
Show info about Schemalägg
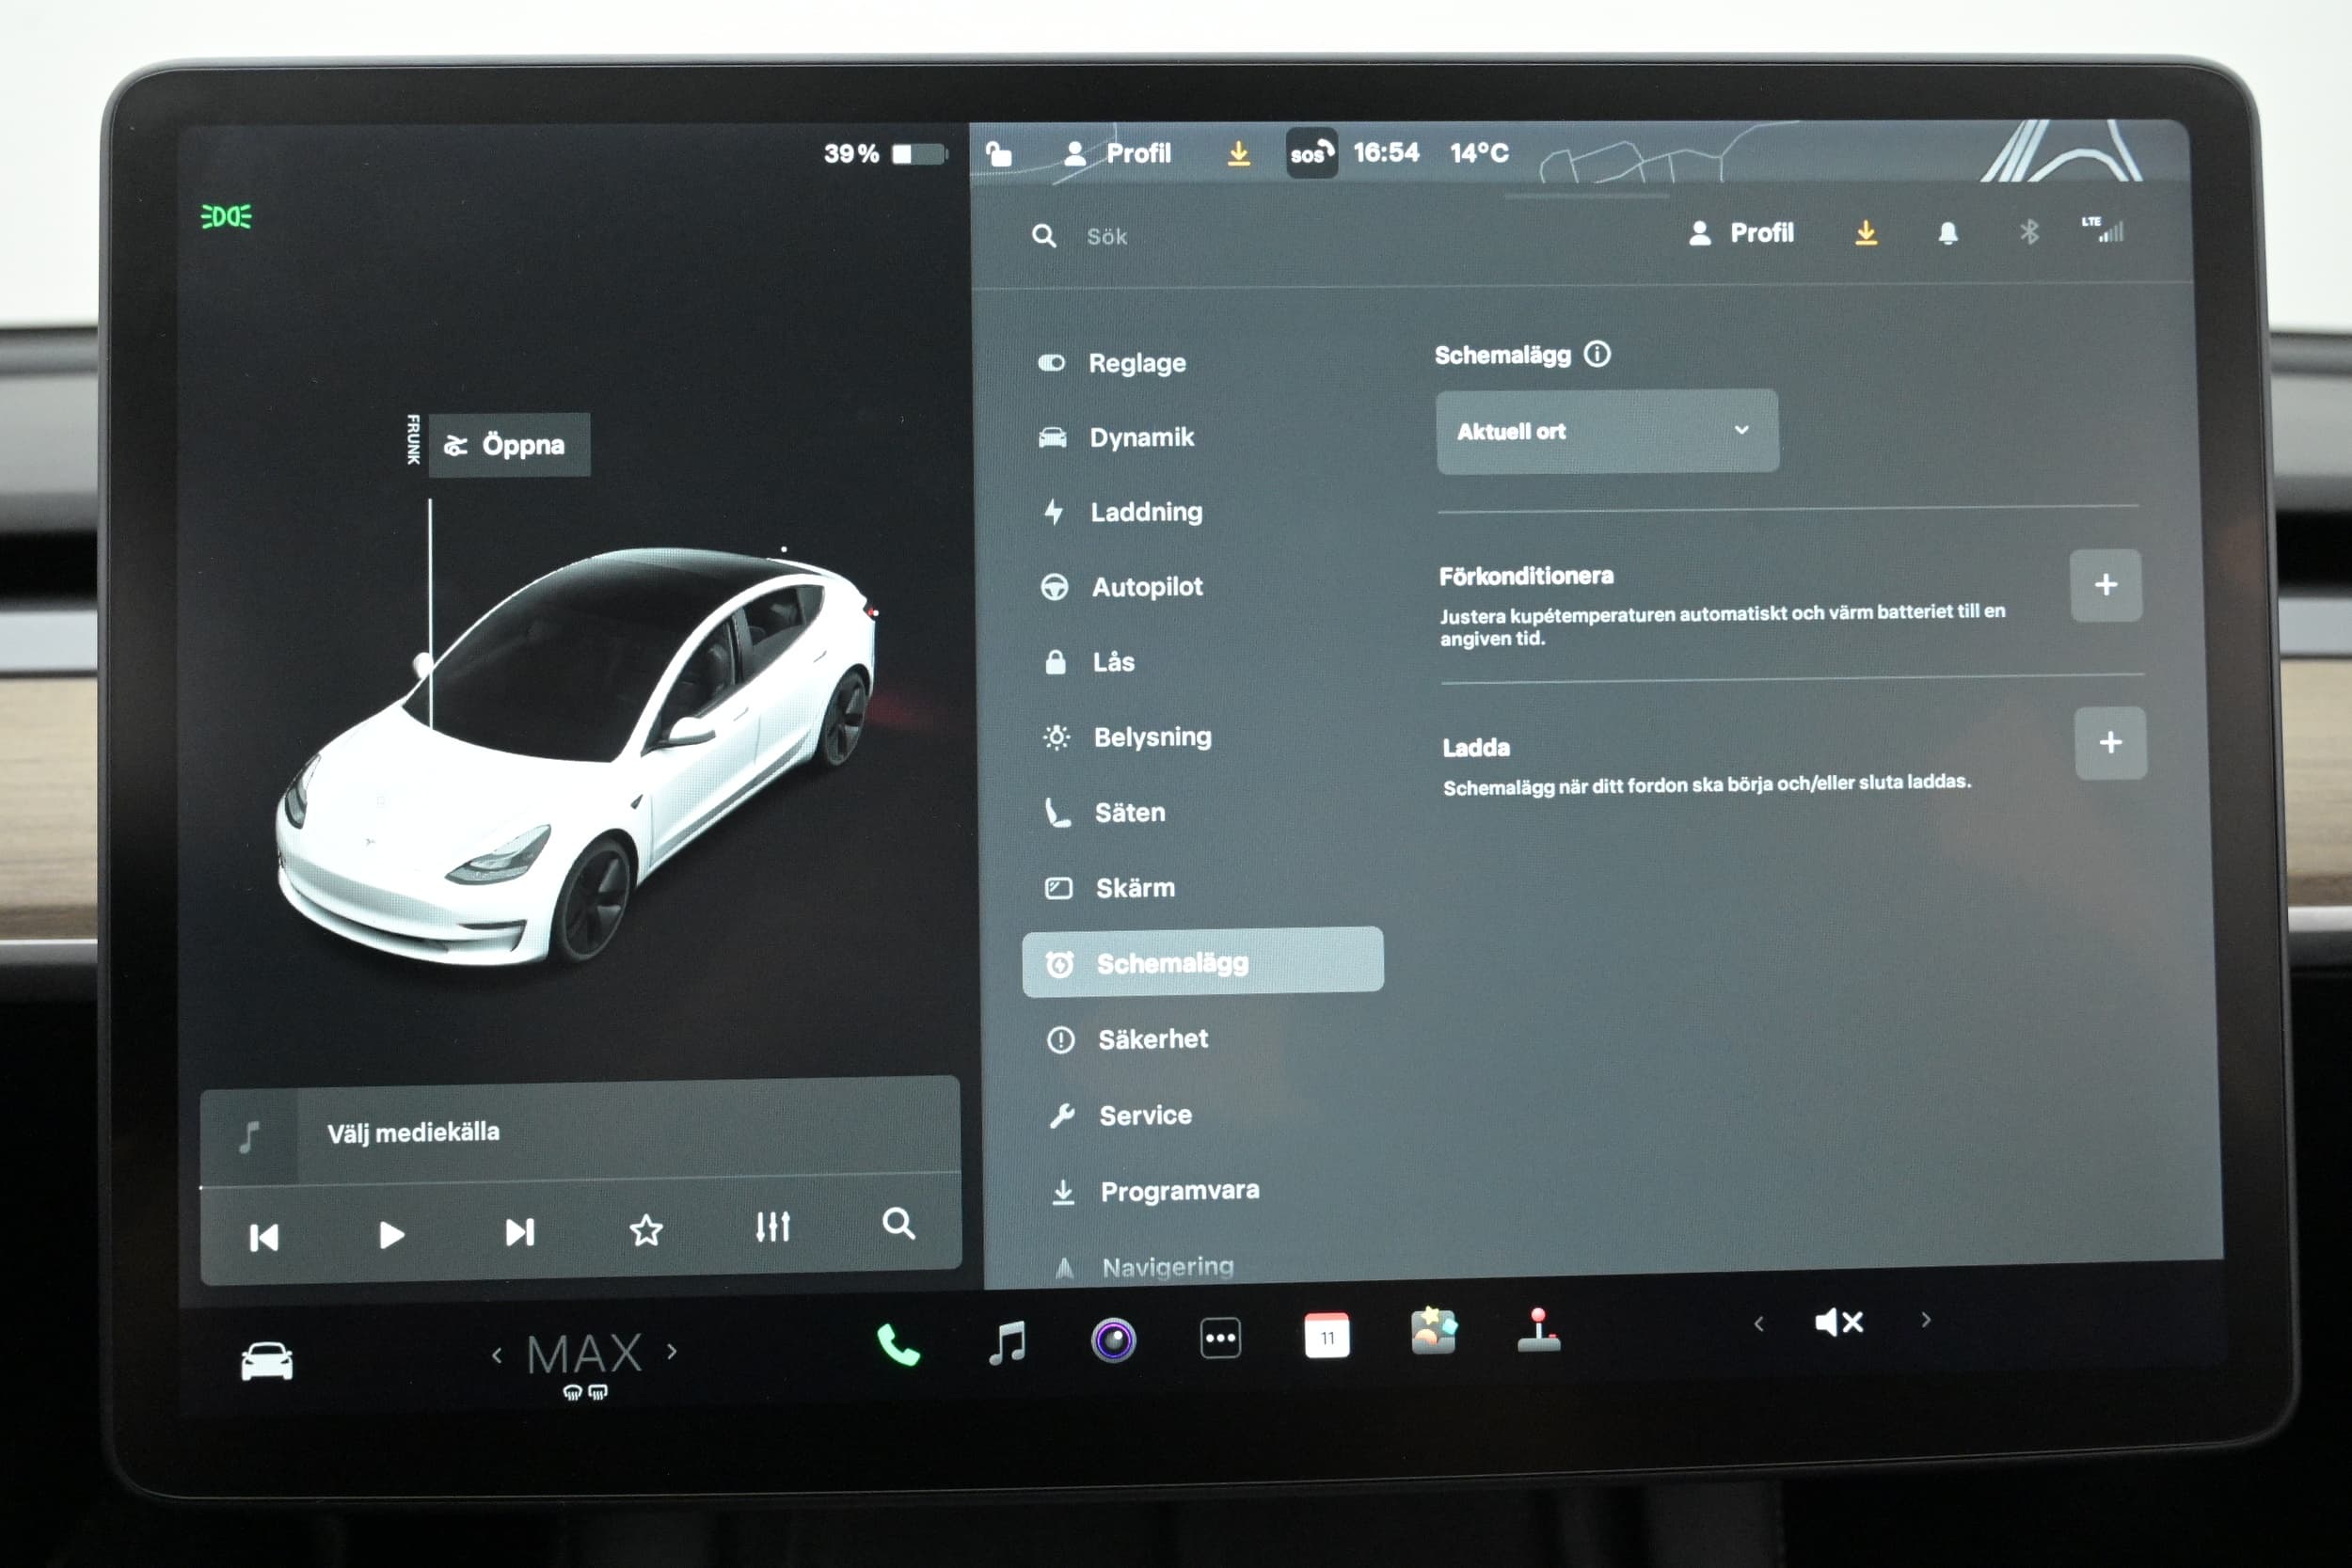tap(1597, 353)
